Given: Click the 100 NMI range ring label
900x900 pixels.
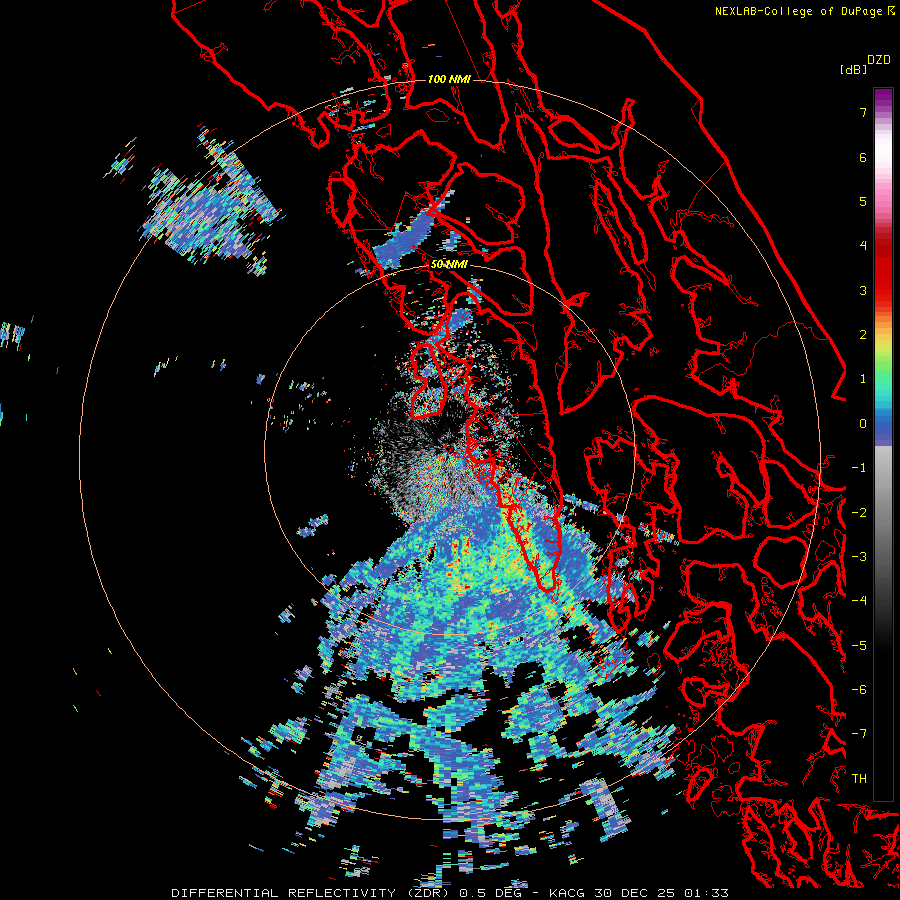Looking at the screenshot, I should 449,79.
